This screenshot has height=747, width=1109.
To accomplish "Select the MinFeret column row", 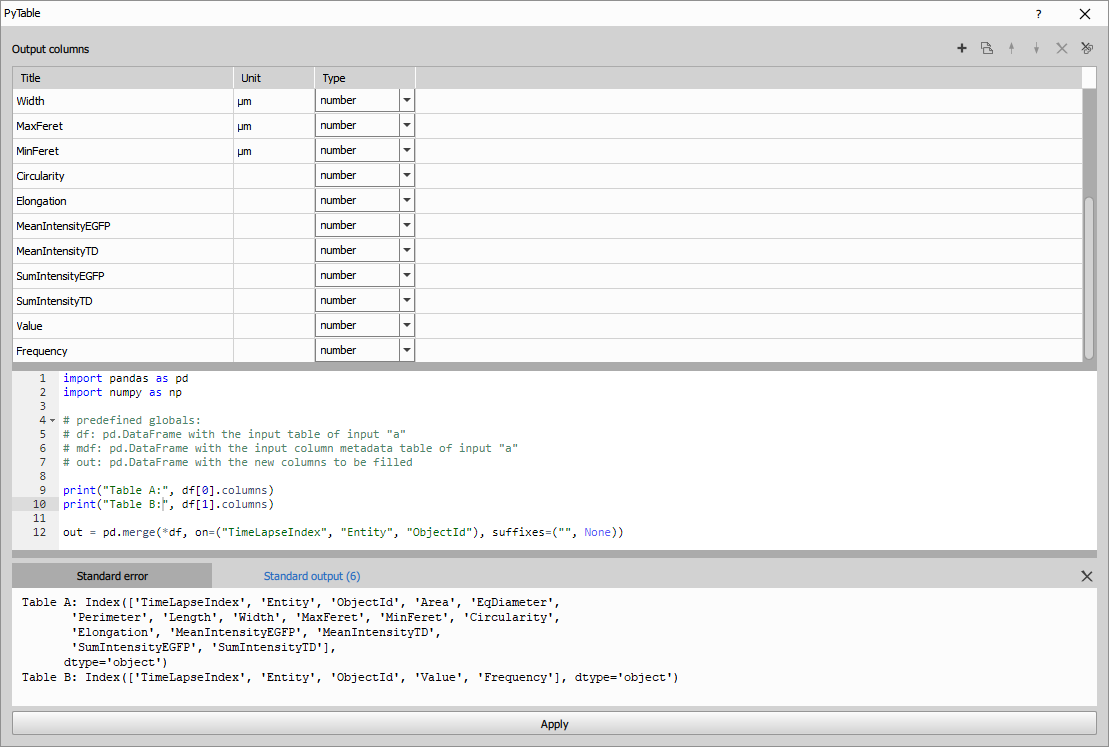I will pyautogui.click(x=120, y=150).
